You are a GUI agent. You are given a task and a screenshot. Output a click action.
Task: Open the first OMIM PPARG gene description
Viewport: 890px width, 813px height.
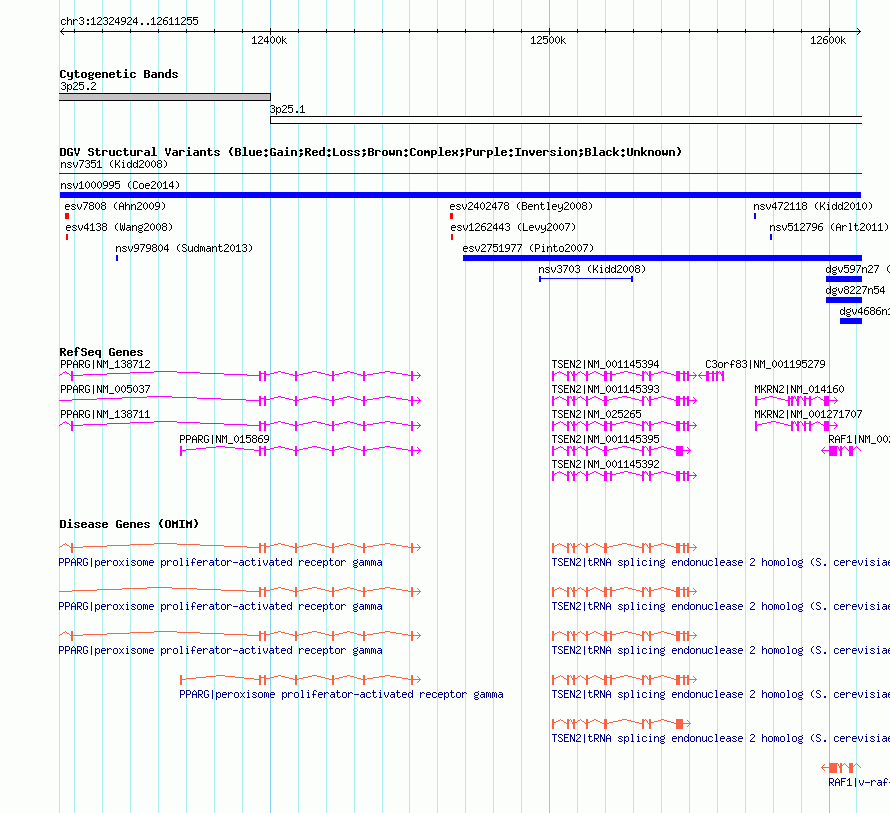coord(220,563)
